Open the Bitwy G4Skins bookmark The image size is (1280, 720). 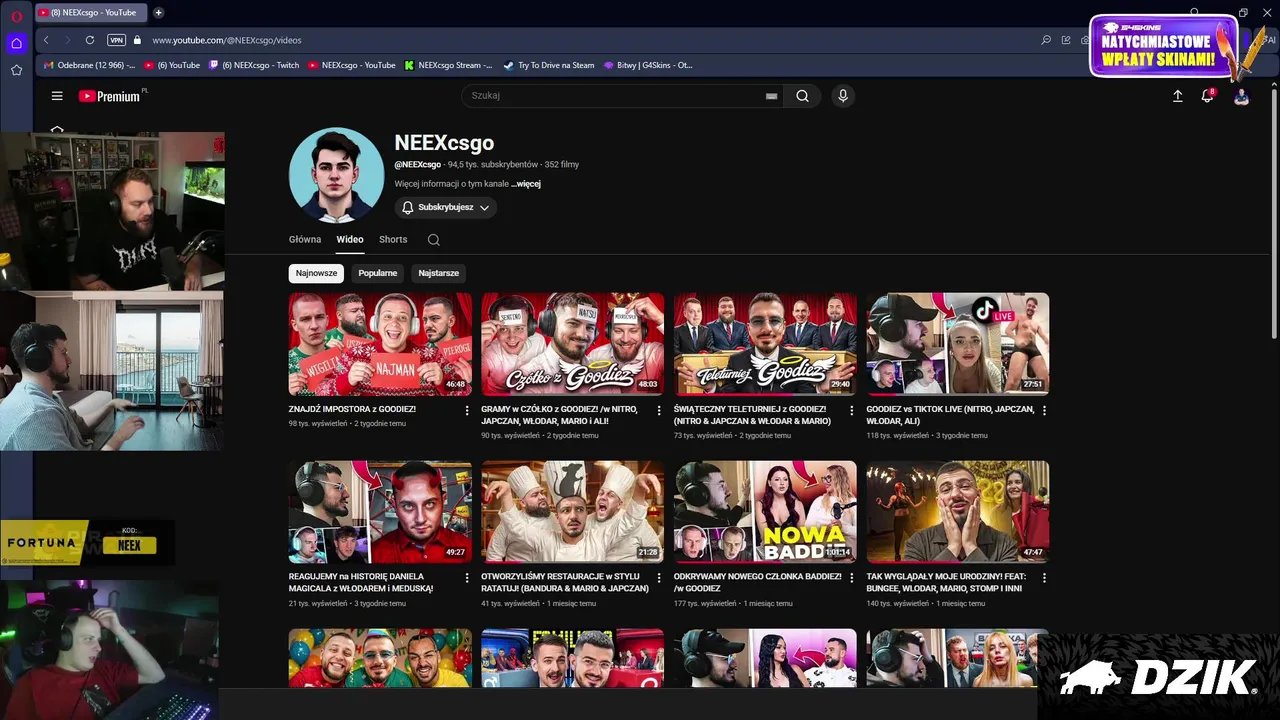point(648,65)
